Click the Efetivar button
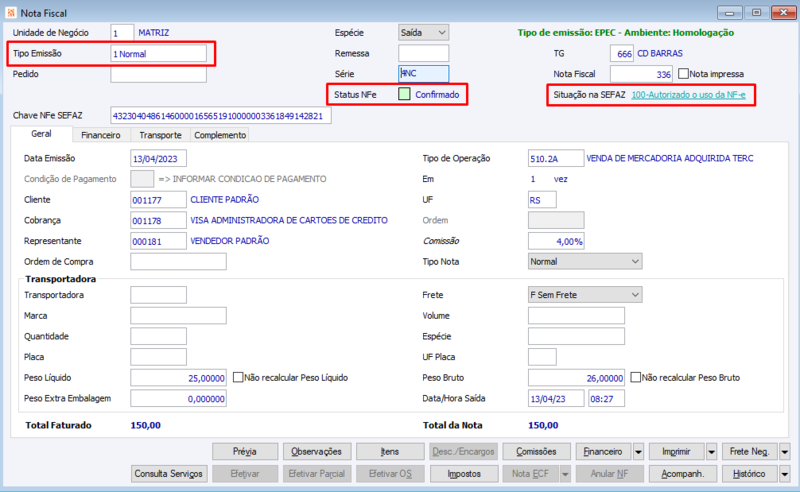This screenshot has height=492, width=800. click(245, 474)
